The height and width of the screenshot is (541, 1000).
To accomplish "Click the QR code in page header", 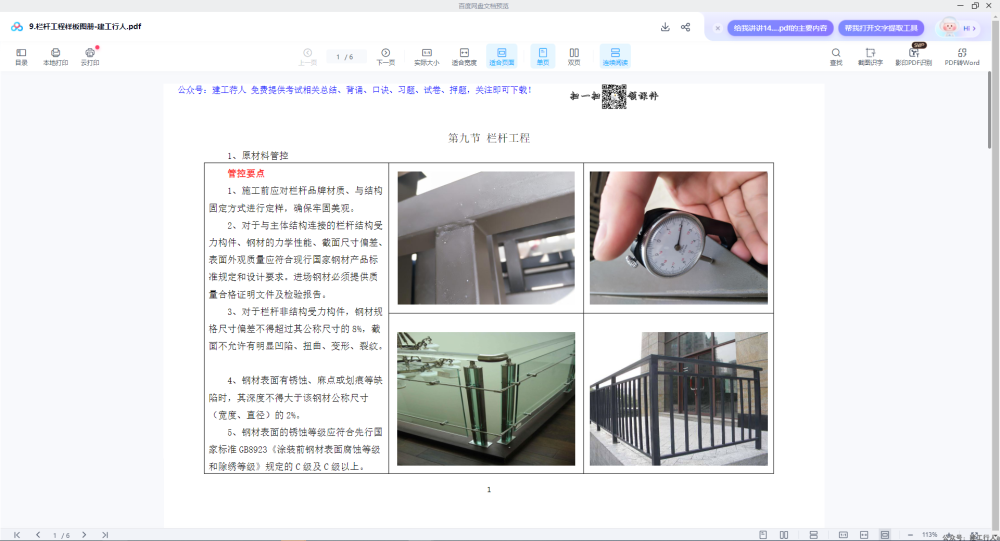I will coord(614,96).
